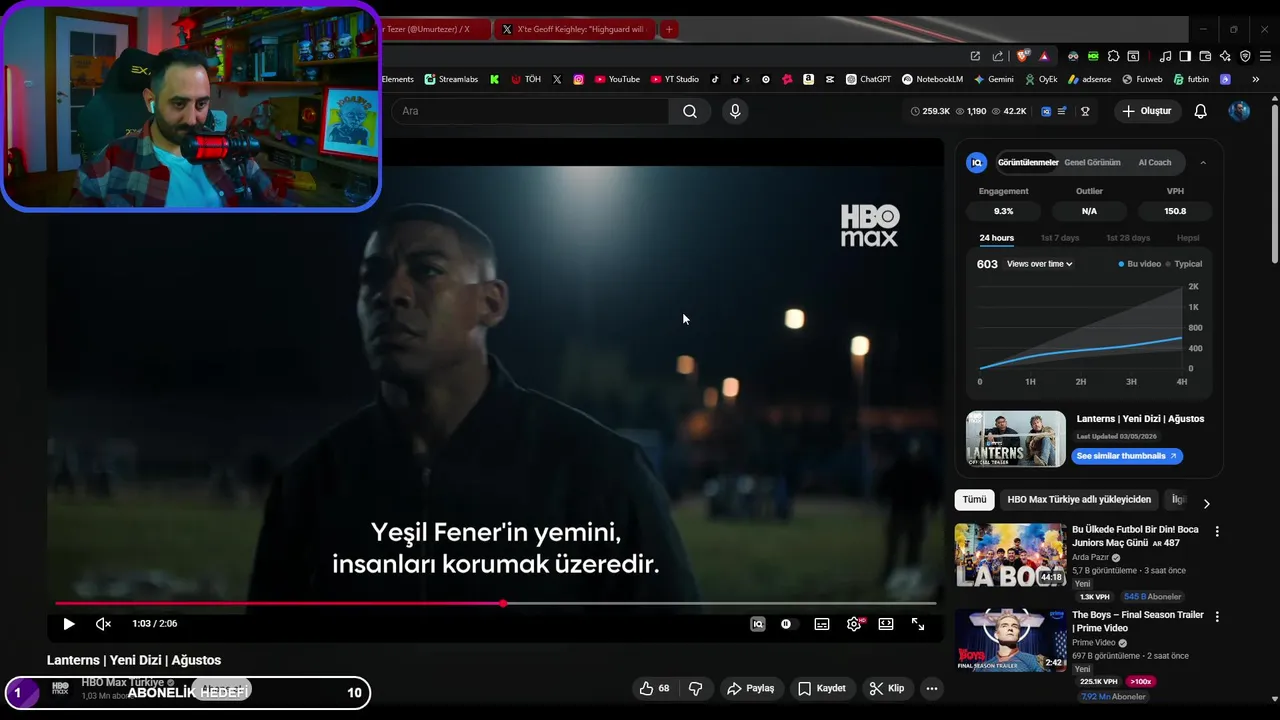Switch to Görüntülenmeler tab in vidIQ panel
Image resolution: width=1280 pixels, height=720 pixels.
coord(1028,162)
